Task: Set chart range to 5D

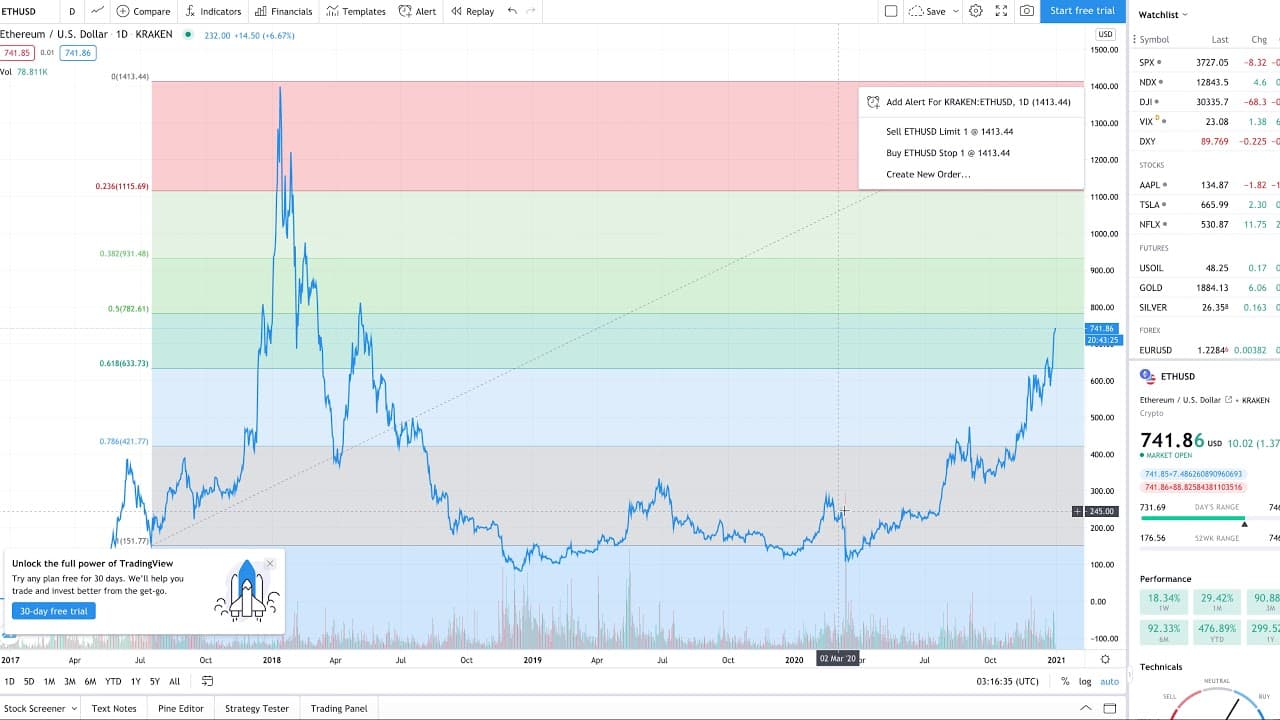Action: (x=29, y=682)
